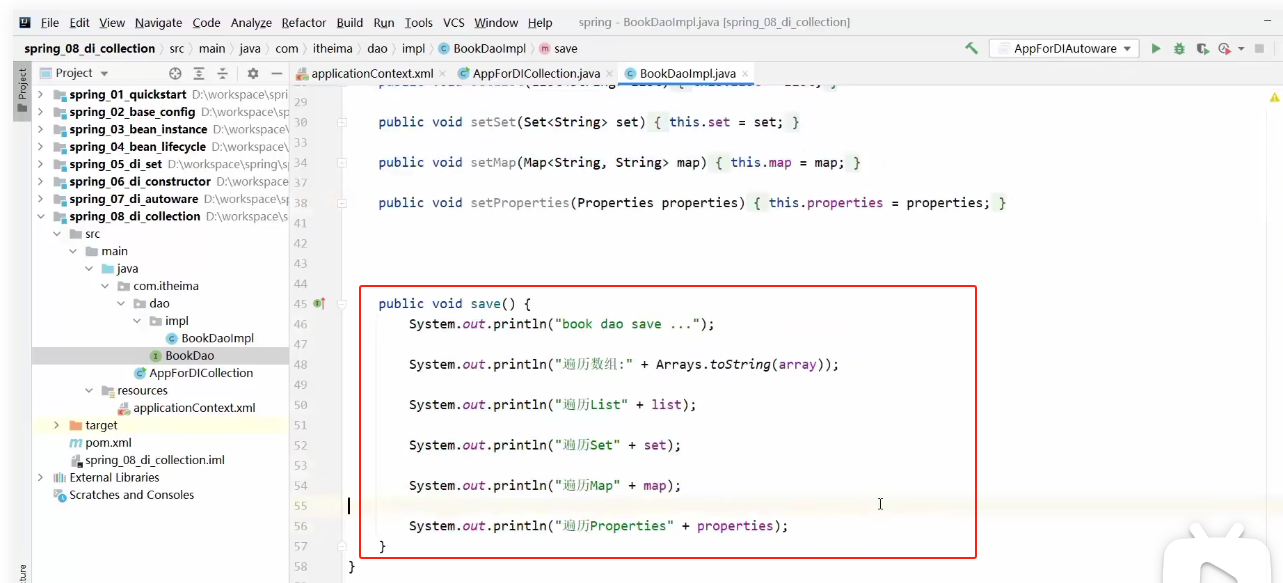Image resolution: width=1283 pixels, height=583 pixels.
Task: Hide the Project panel with minus icon
Action: [277, 73]
